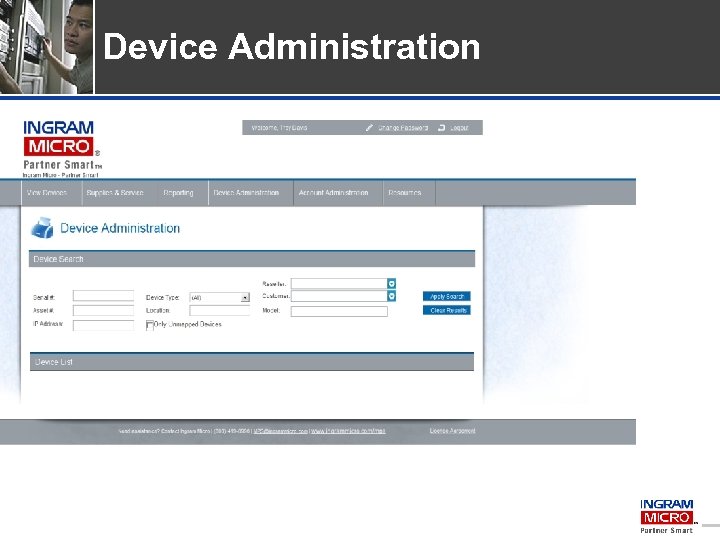Click the Clear Results button

pos(447,310)
